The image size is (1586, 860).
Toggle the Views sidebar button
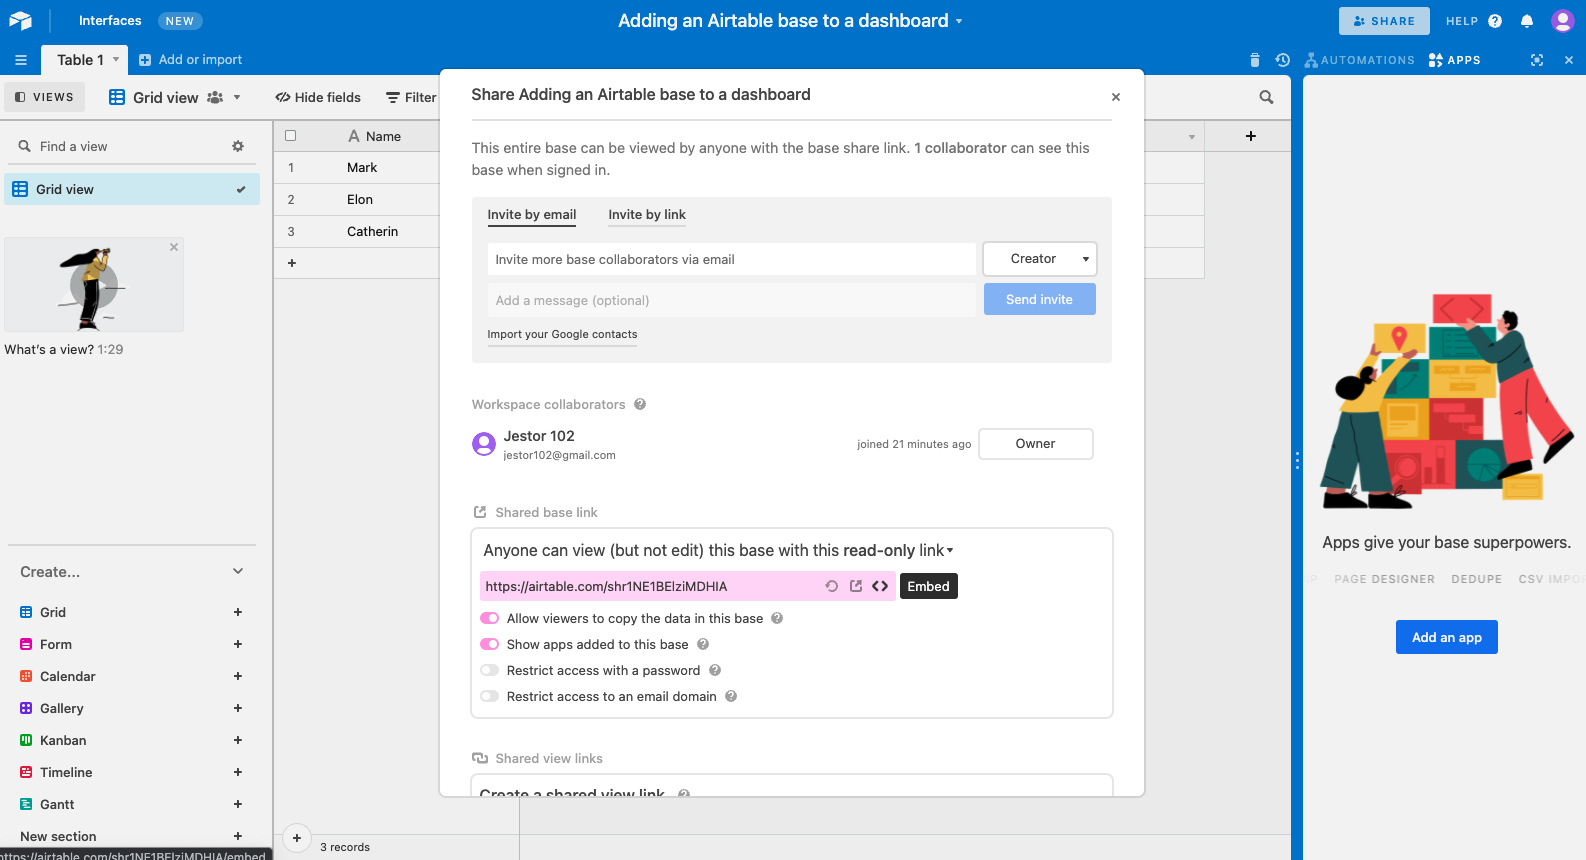(44, 97)
